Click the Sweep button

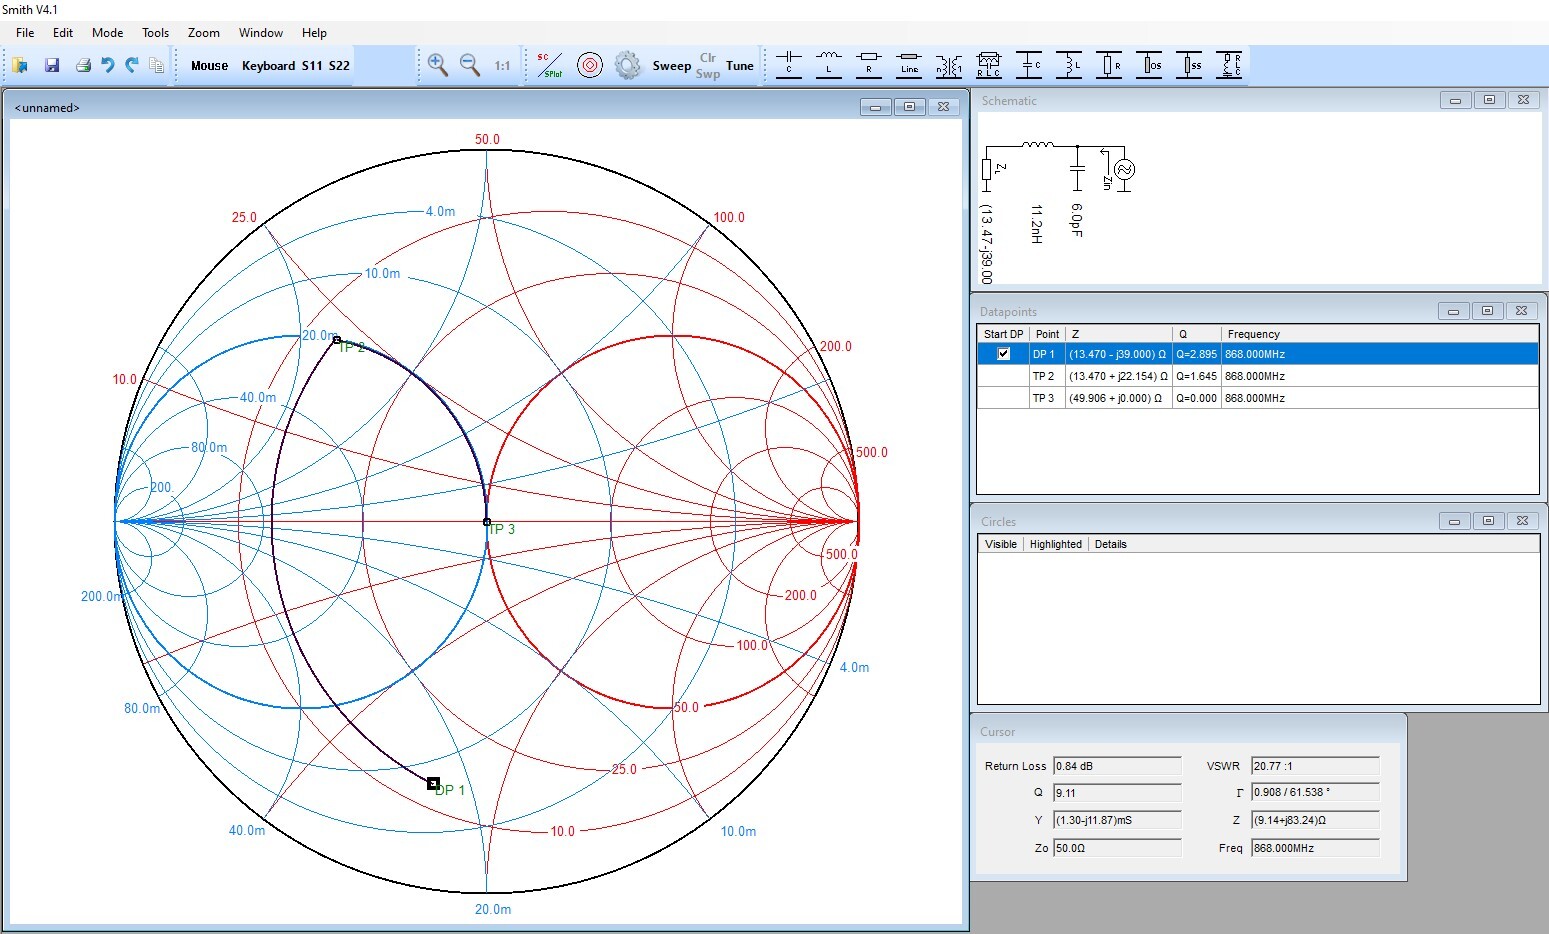(x=672, y=66)
